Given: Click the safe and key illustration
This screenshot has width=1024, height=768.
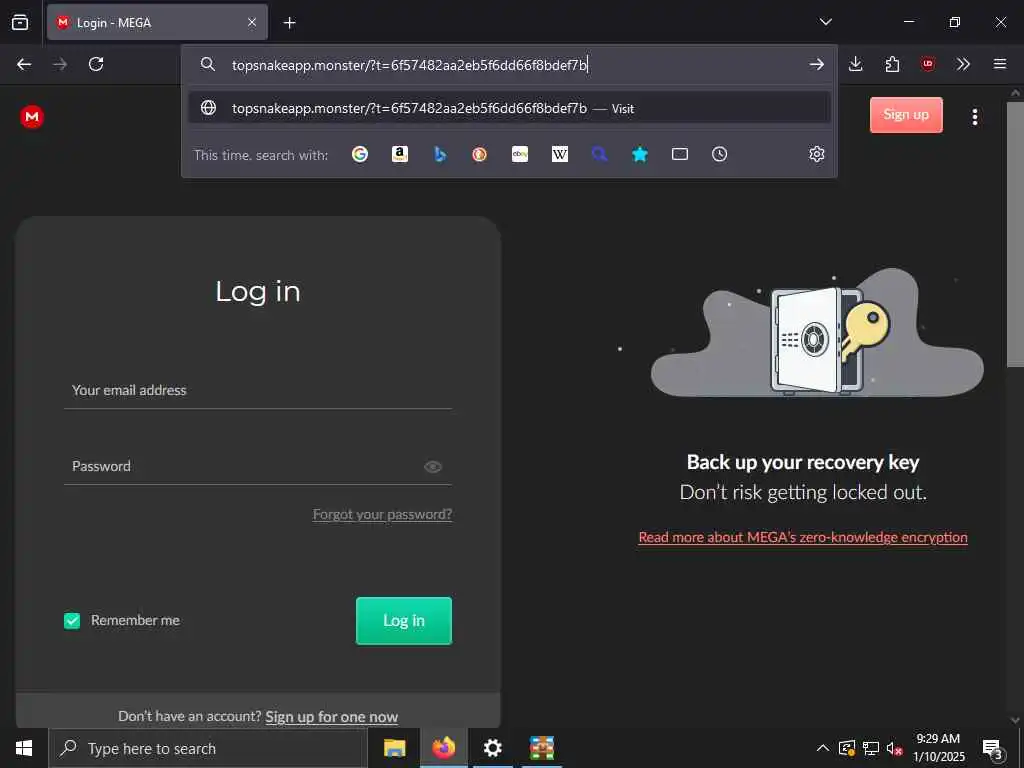Looking at the screenshot, I should point(817,333).
